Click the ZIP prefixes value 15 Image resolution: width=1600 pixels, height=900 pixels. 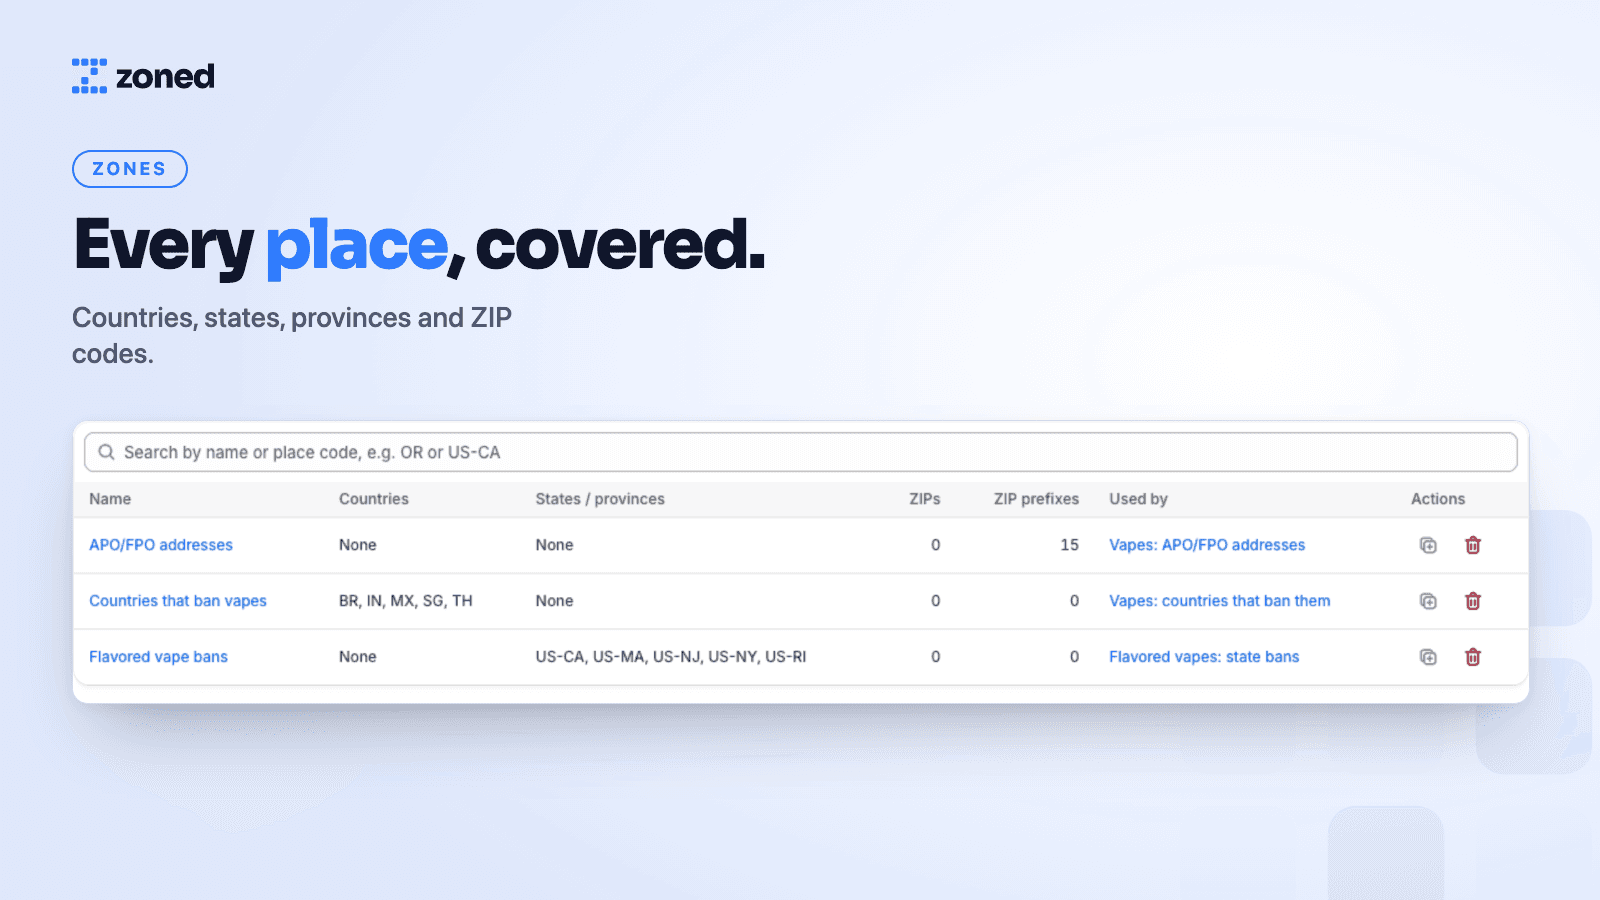1070,545
